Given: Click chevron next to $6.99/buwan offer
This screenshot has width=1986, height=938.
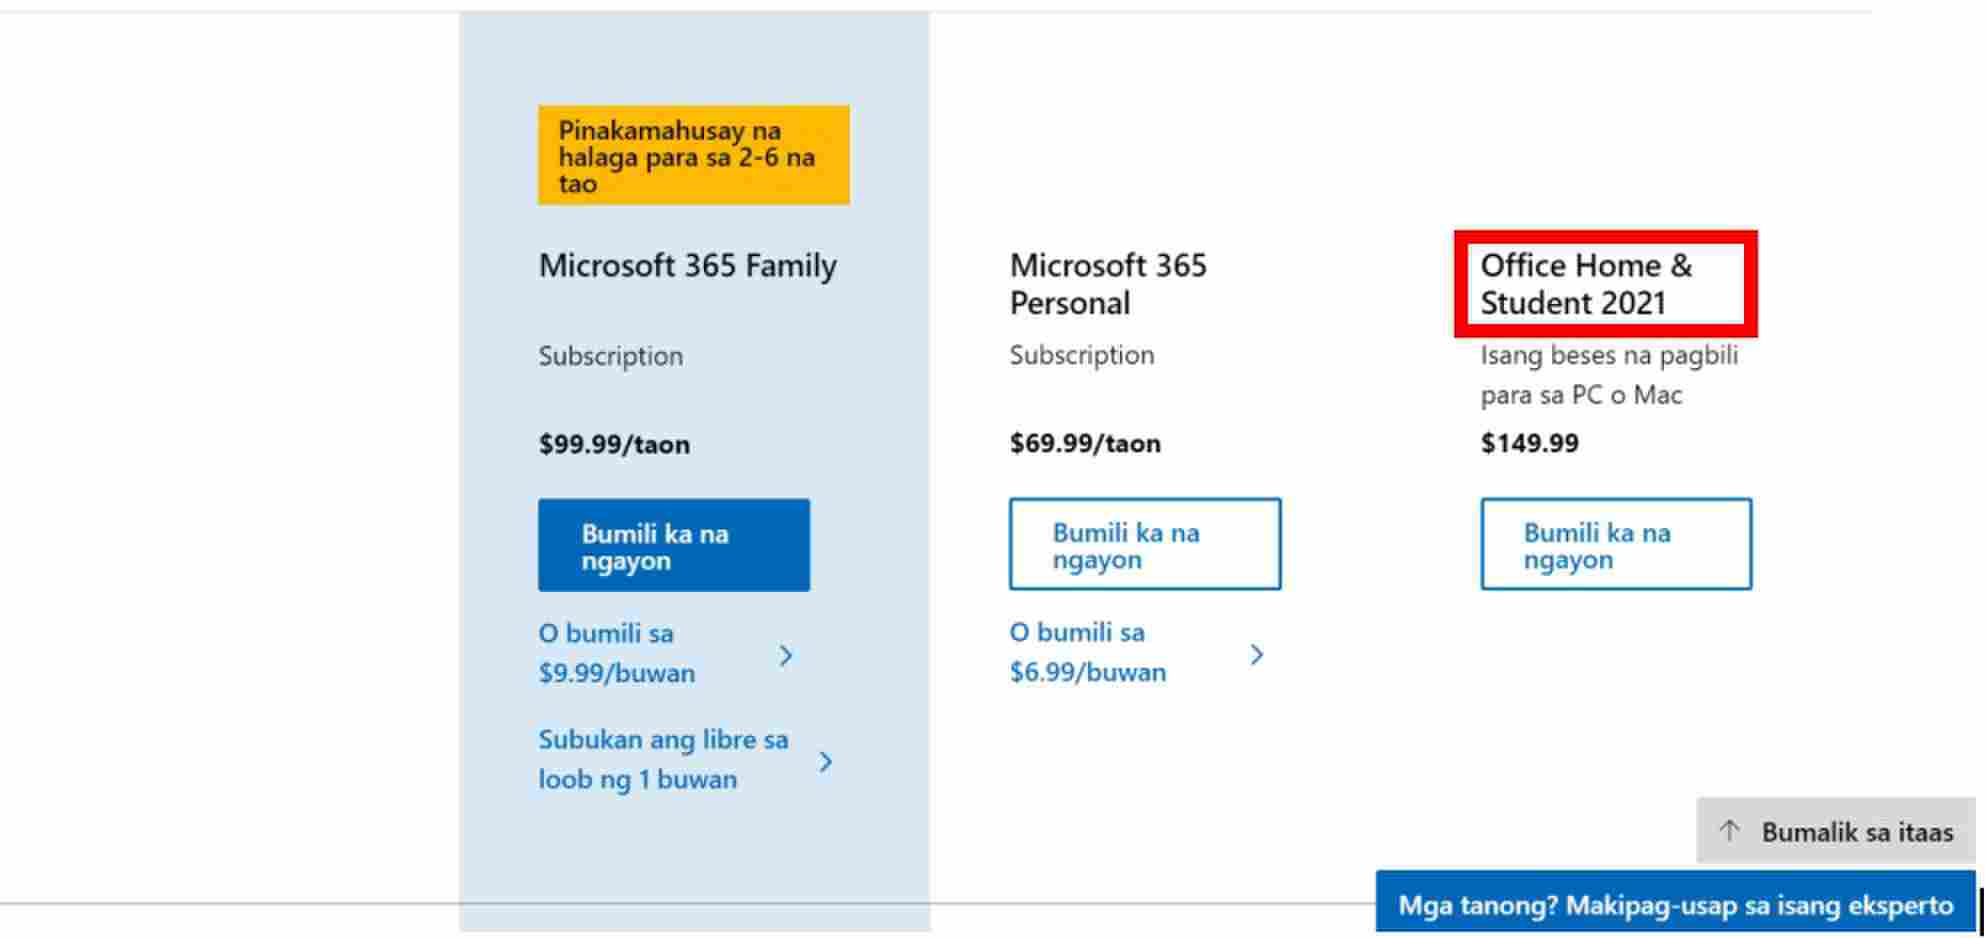Looking at the screenshot, I should tap(1257, 655).
